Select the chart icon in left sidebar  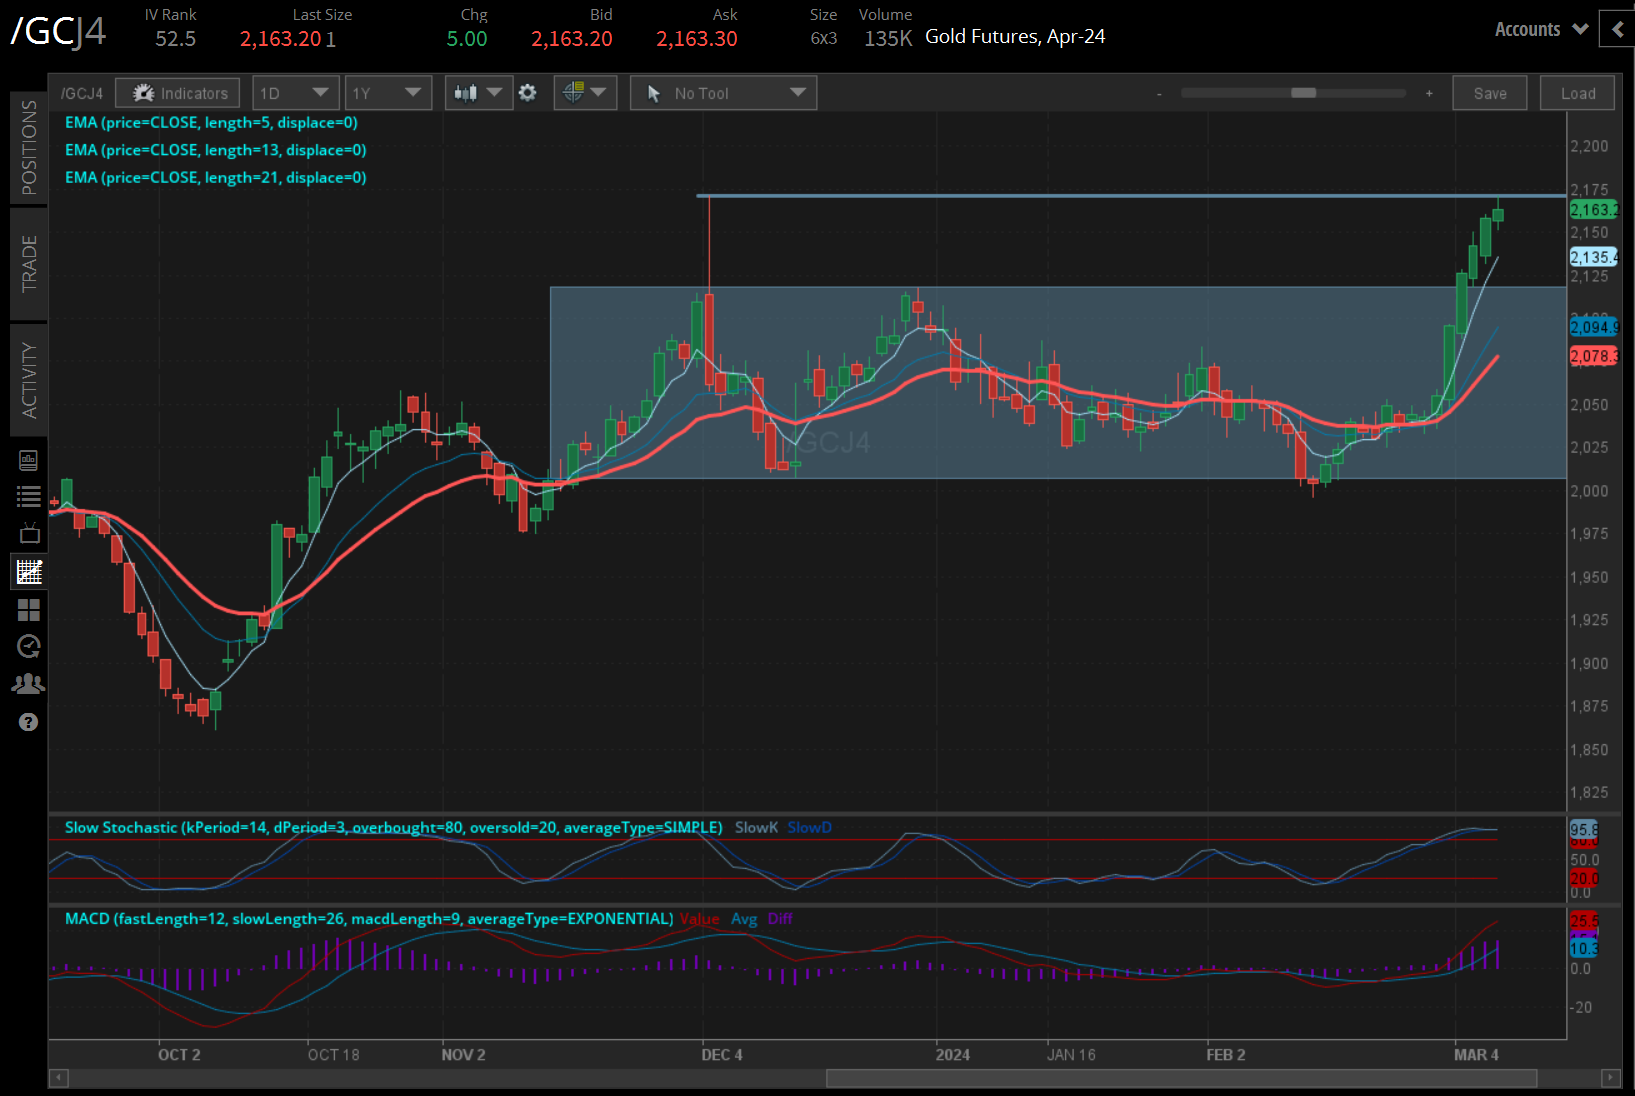click(x=29, y=571)
